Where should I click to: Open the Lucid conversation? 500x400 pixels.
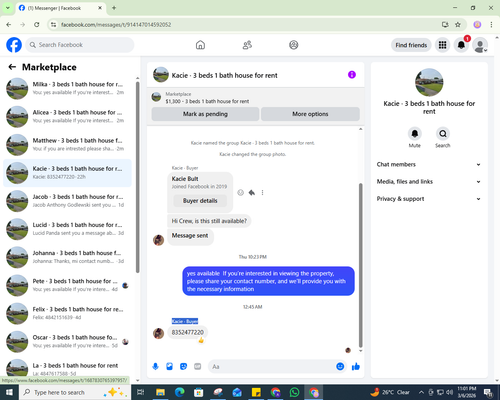[67, 229]
